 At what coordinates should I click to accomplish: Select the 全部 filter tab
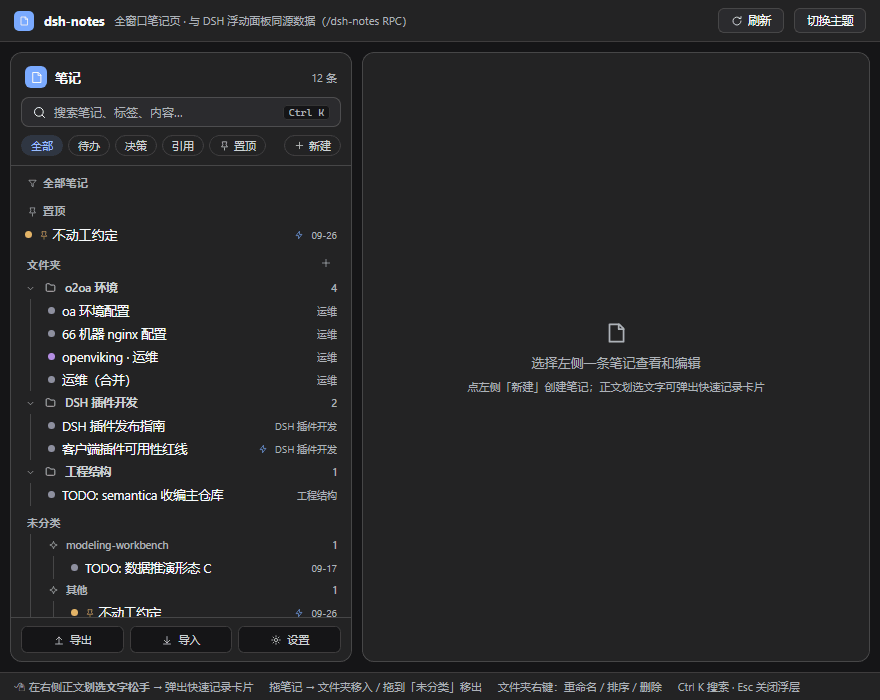tap(42, 146)
